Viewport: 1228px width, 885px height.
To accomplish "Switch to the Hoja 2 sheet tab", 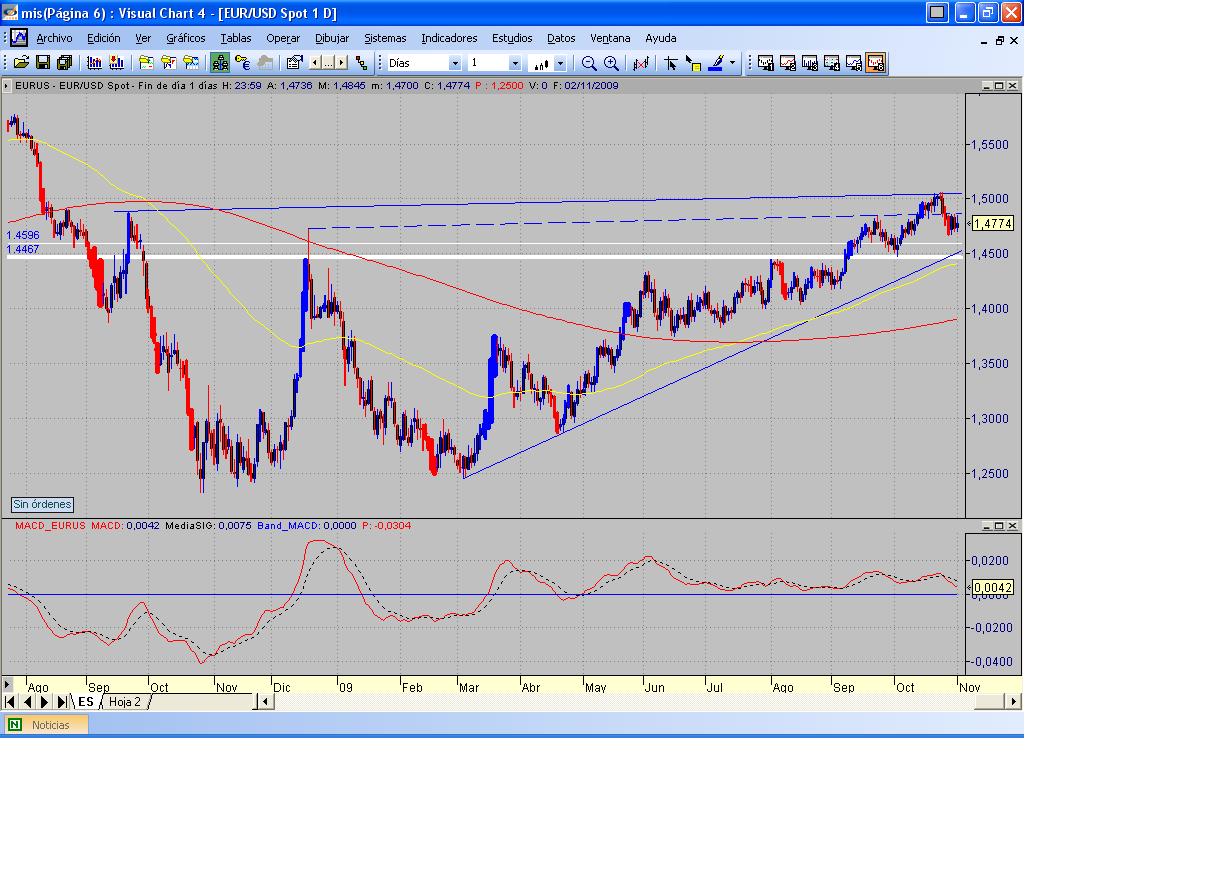I will coord(125,702).
